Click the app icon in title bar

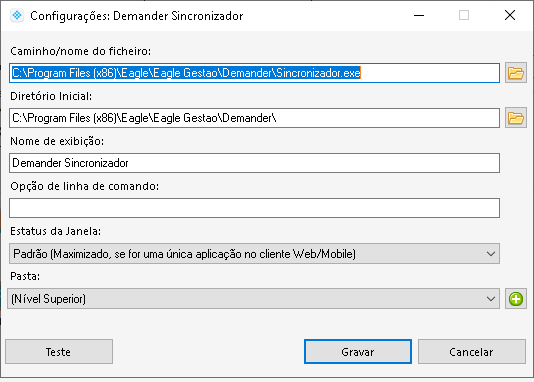click(17, 16)
